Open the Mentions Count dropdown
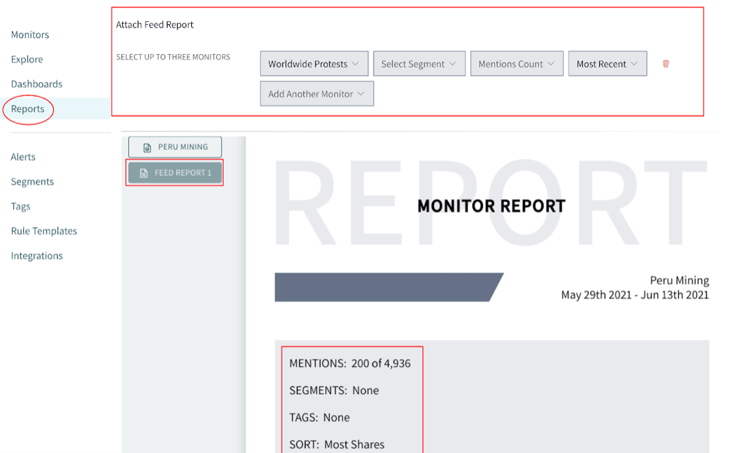The width and height of the screenshot is (731, 453). 517,64
